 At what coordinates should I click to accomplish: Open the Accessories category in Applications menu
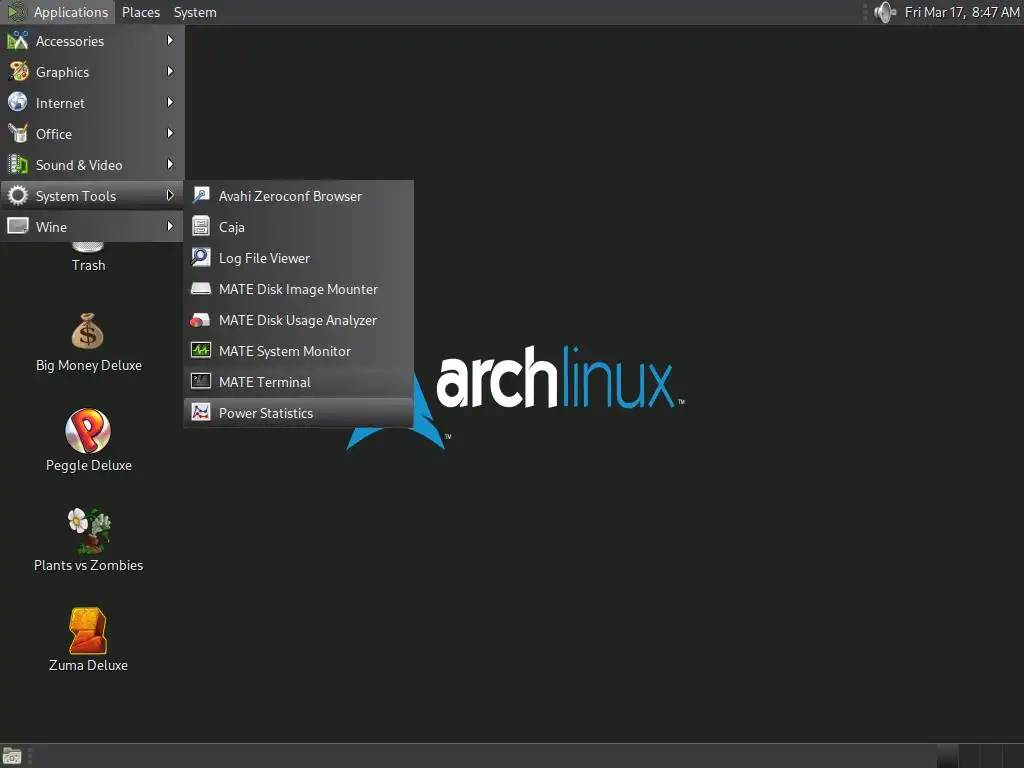tap(92, 41)
